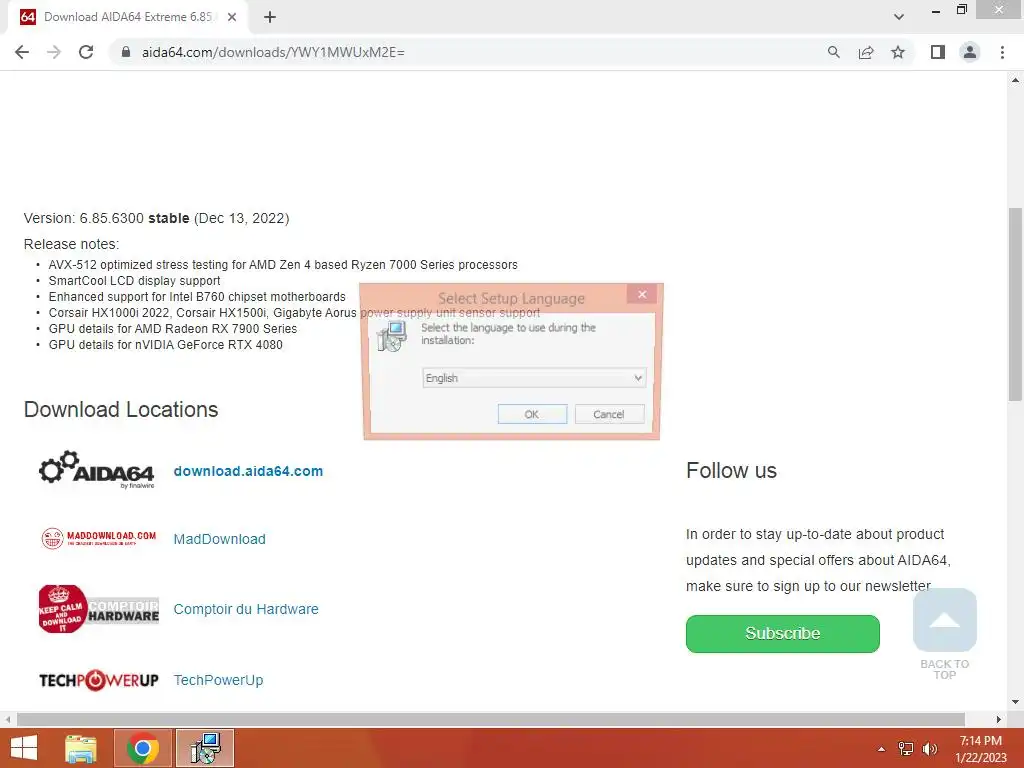Open the MadDownload link
This screenshot has width=1024, height=768.
pyautogui.click(x=219, y=539)
